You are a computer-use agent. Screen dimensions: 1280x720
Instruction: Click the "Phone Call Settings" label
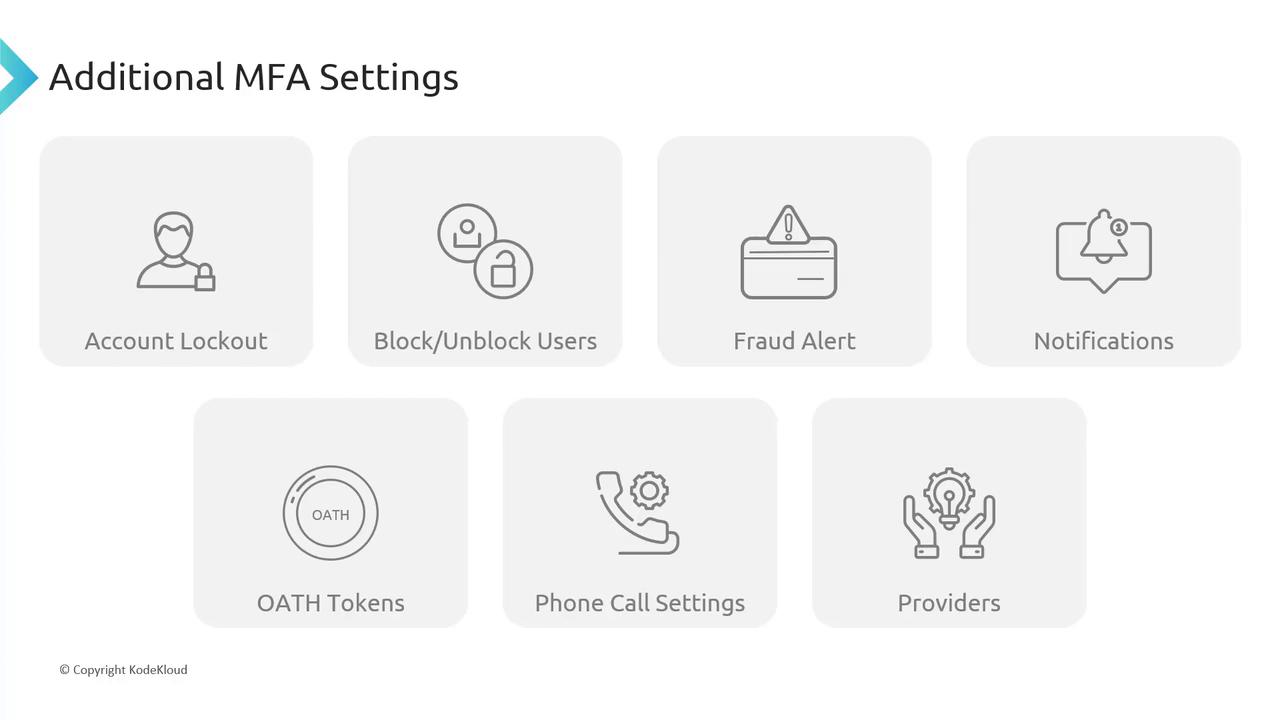coord(639,603)
